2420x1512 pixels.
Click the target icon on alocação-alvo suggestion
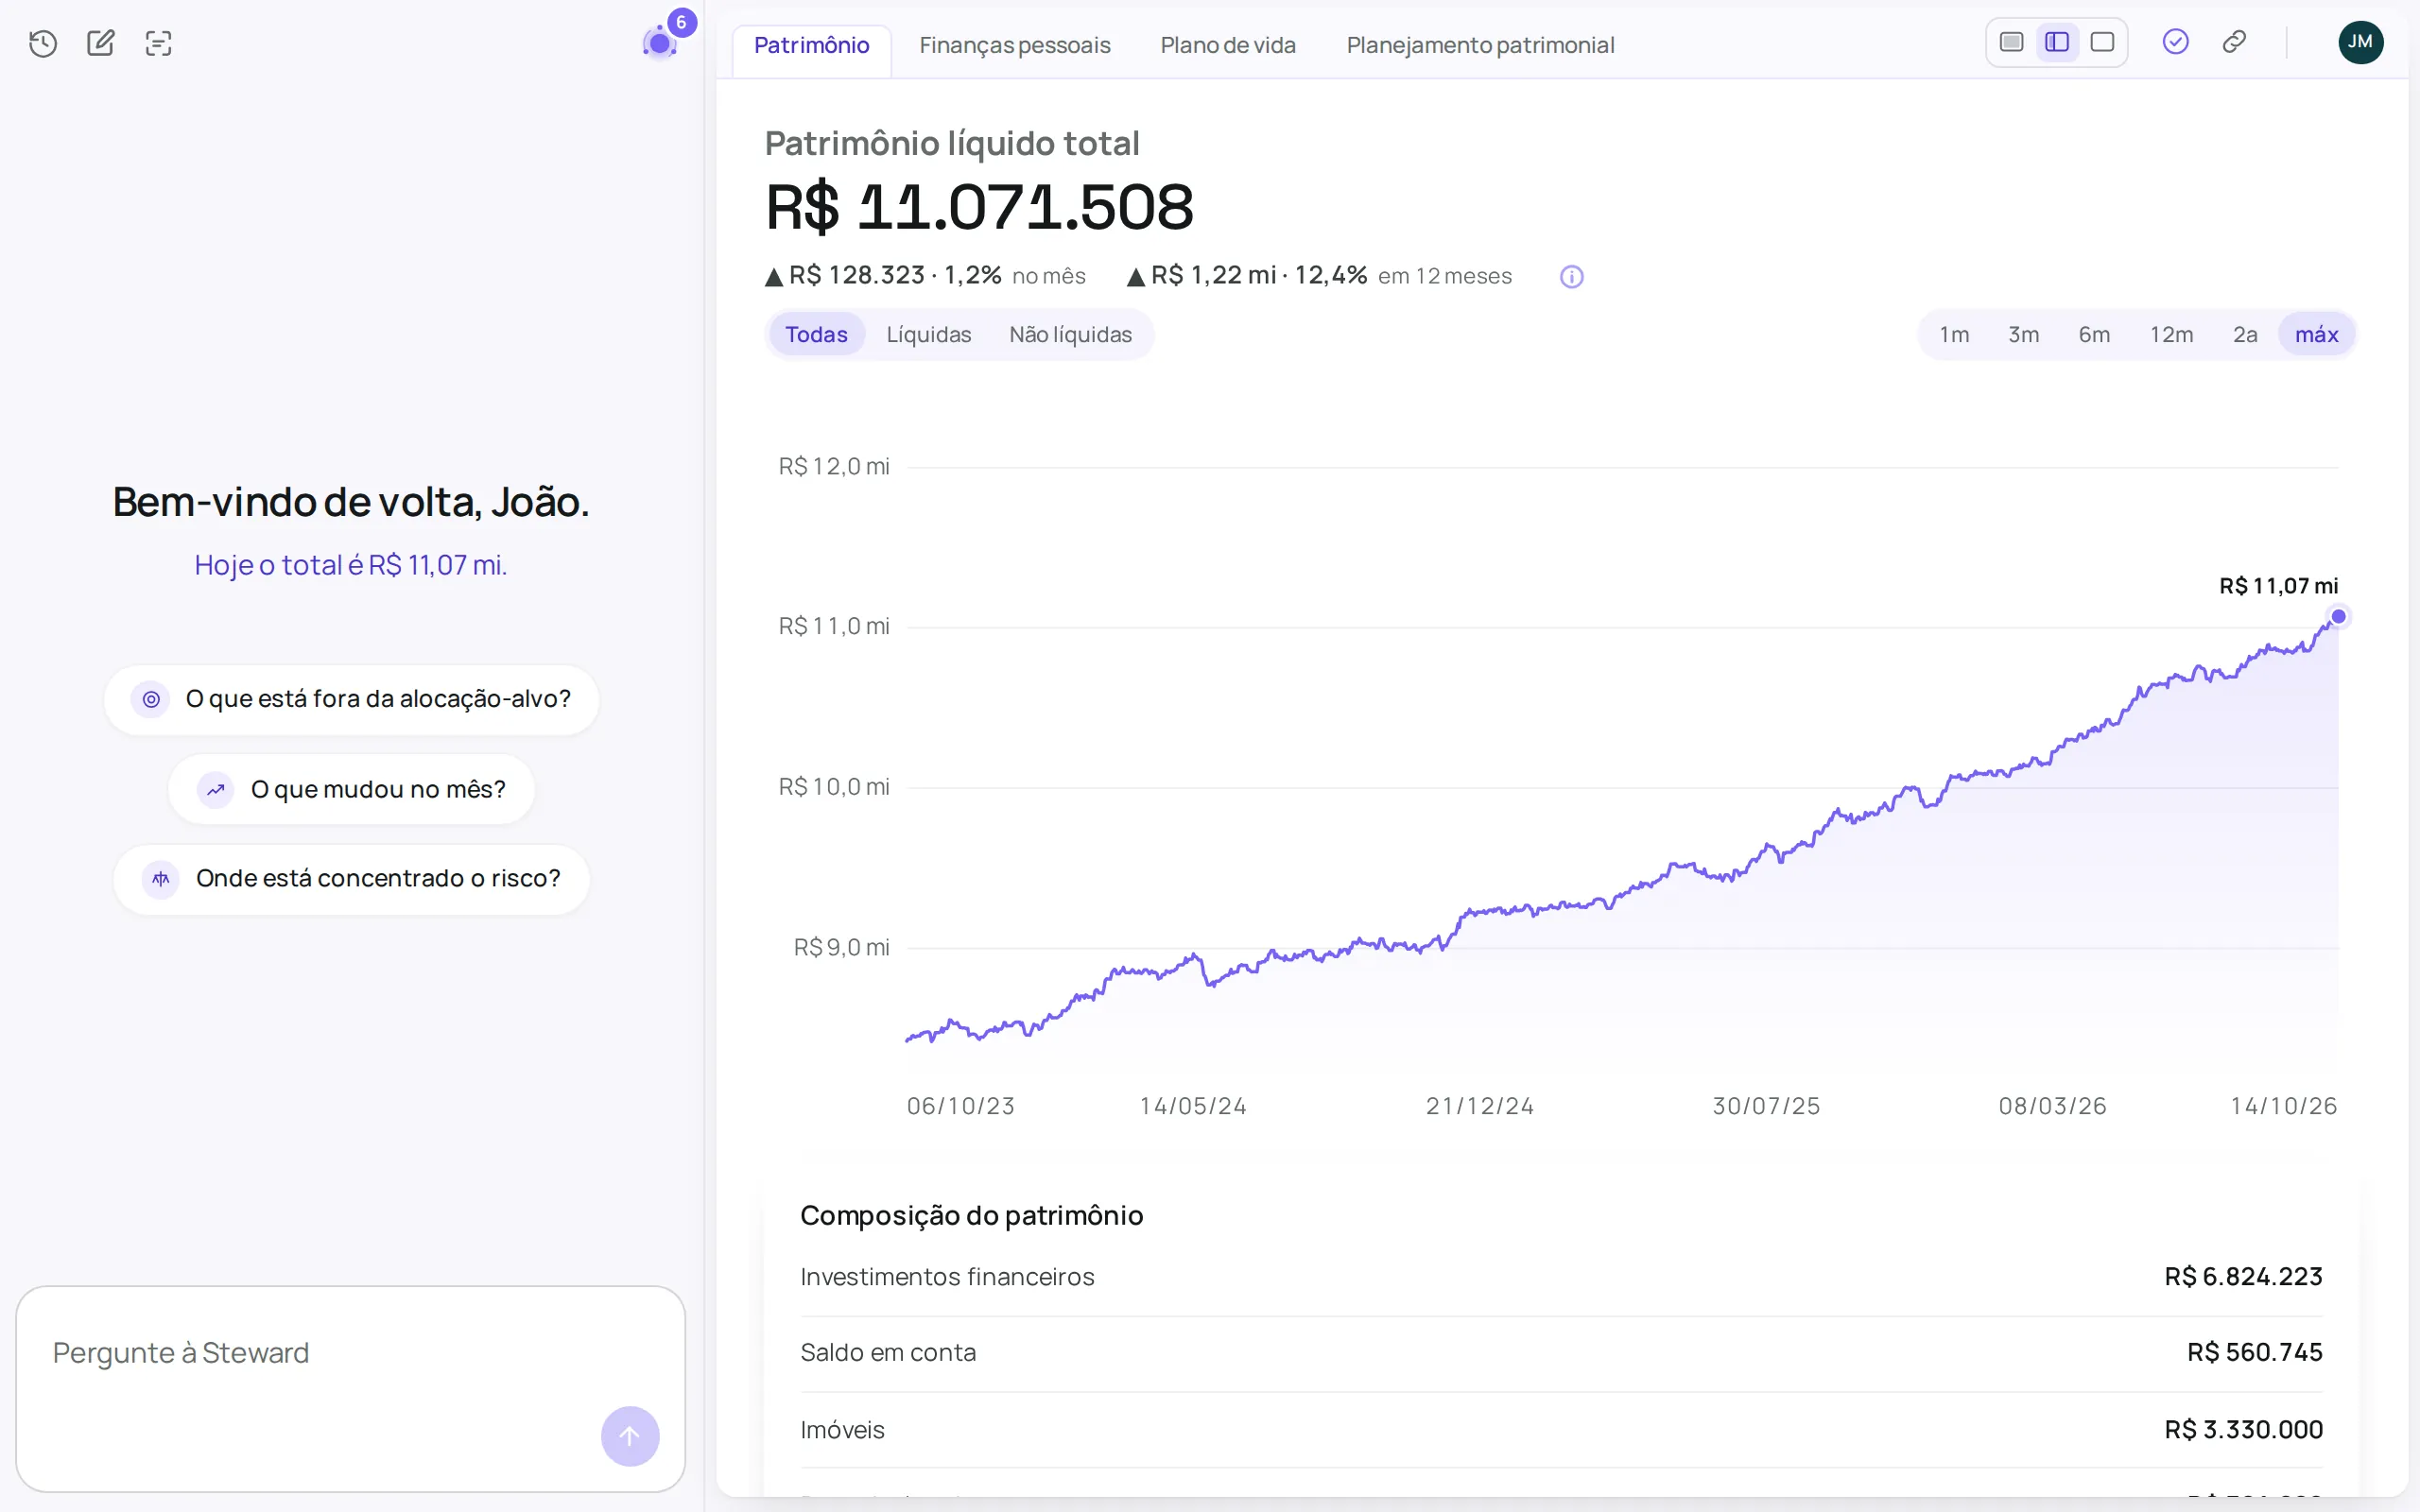point(151,699)
